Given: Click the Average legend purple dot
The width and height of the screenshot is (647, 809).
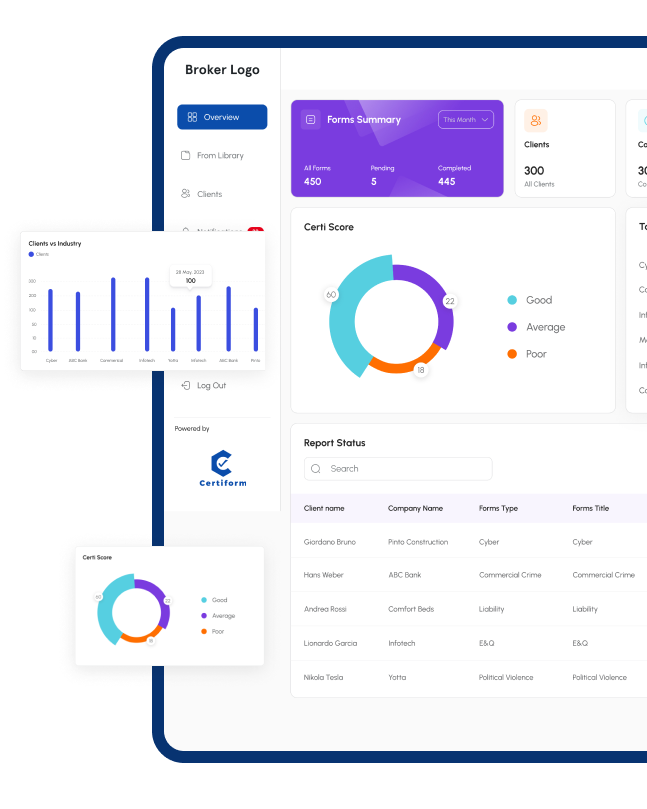Looking at the screenshot, I should [x=512, y=327].
